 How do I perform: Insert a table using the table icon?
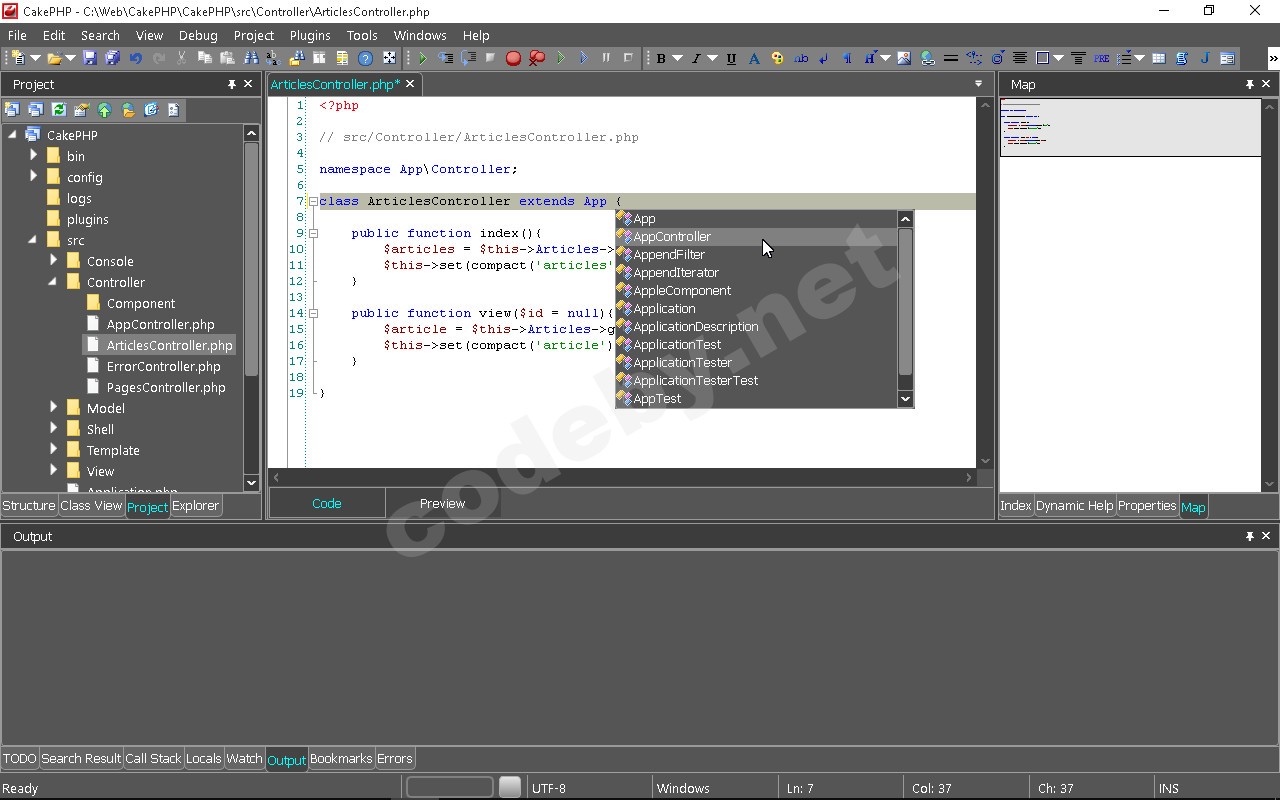pyautogui.click(x=1160, y=58)
